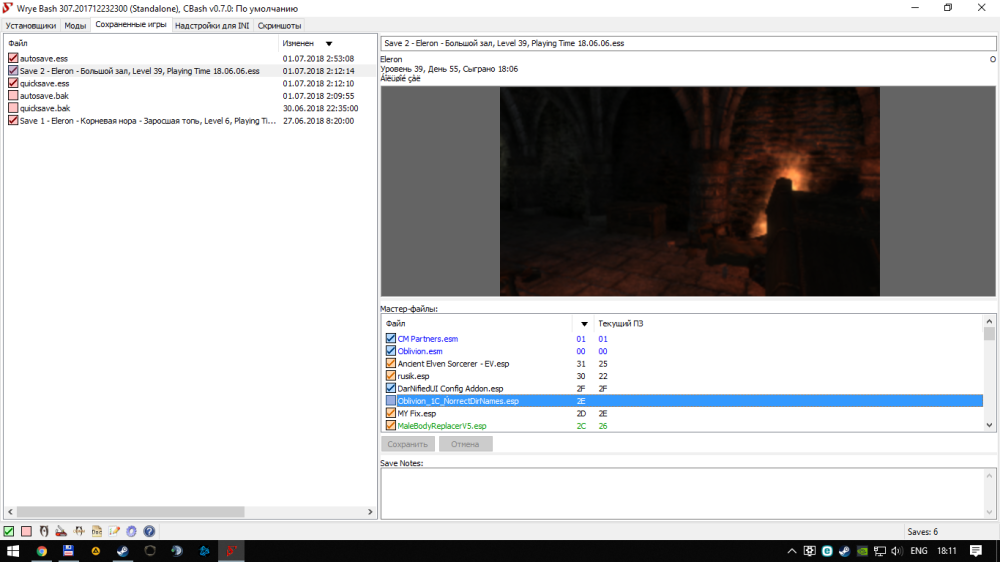Image resolution: width=1000 pixels, height=562 pixels.
Task: Toggle checkbox for Save 1 - Eleron save
Action: [x=13, y=121]
